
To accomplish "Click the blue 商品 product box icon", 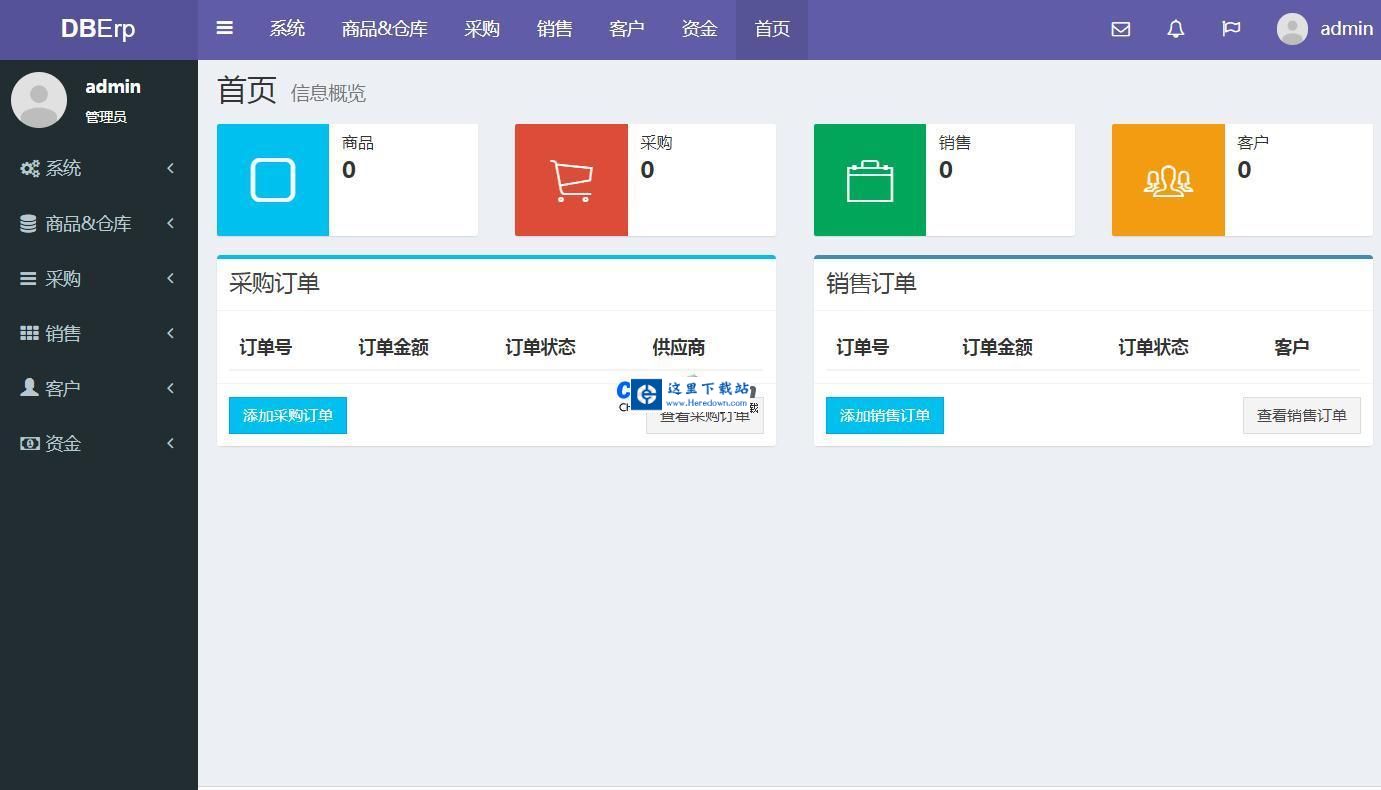I will [272, 180].
